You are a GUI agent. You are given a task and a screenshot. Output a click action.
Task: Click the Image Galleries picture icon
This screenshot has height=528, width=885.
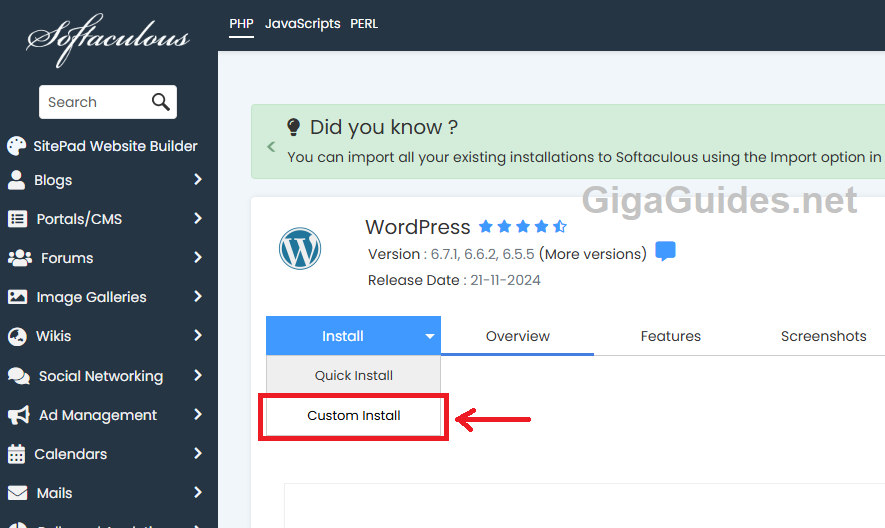point(17,296)
